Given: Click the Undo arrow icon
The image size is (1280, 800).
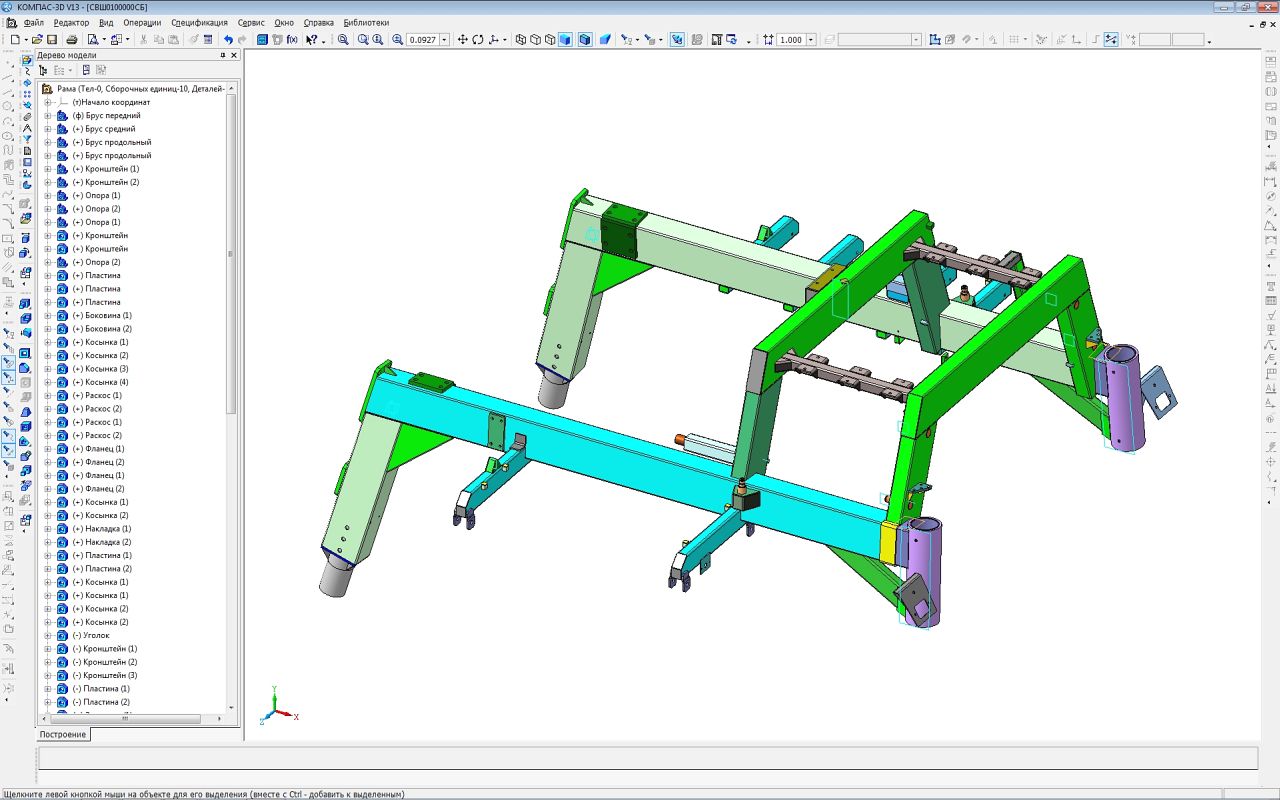Looking at the screenshot, I should pyautogui.click(x=228, y=40).
